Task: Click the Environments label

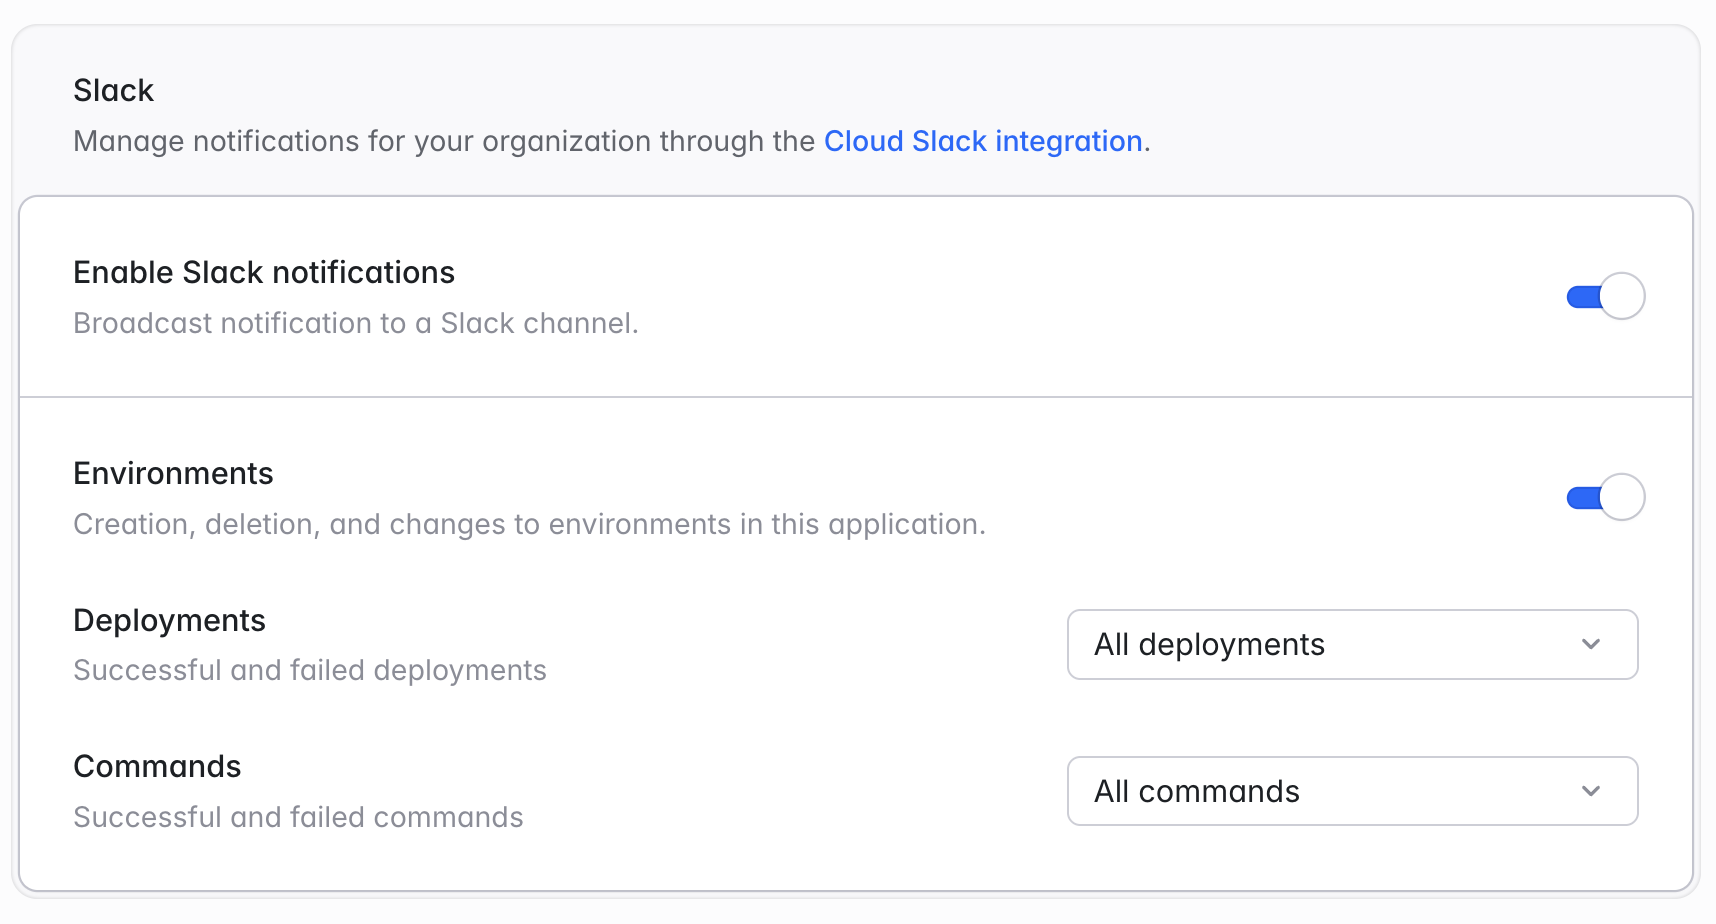Action: coord(174,474)
